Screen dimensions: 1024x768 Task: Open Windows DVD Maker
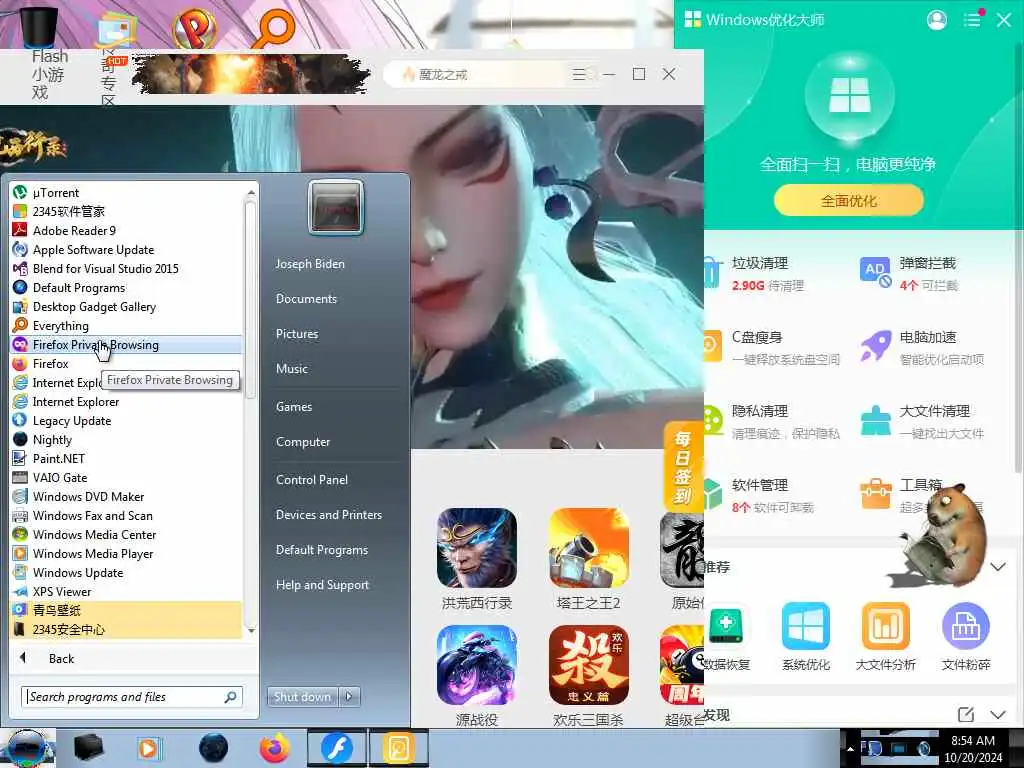pyautogui.click(x=126, y=496)
